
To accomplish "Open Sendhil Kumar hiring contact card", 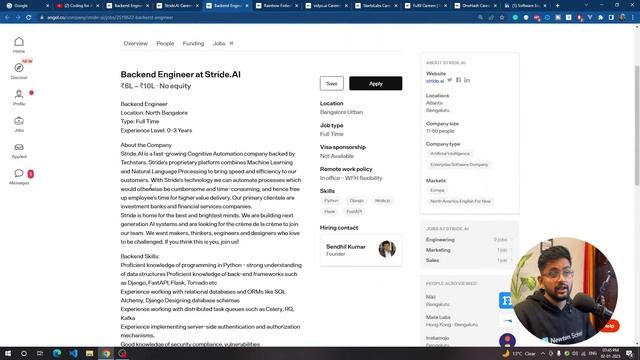I will [361, 250].
